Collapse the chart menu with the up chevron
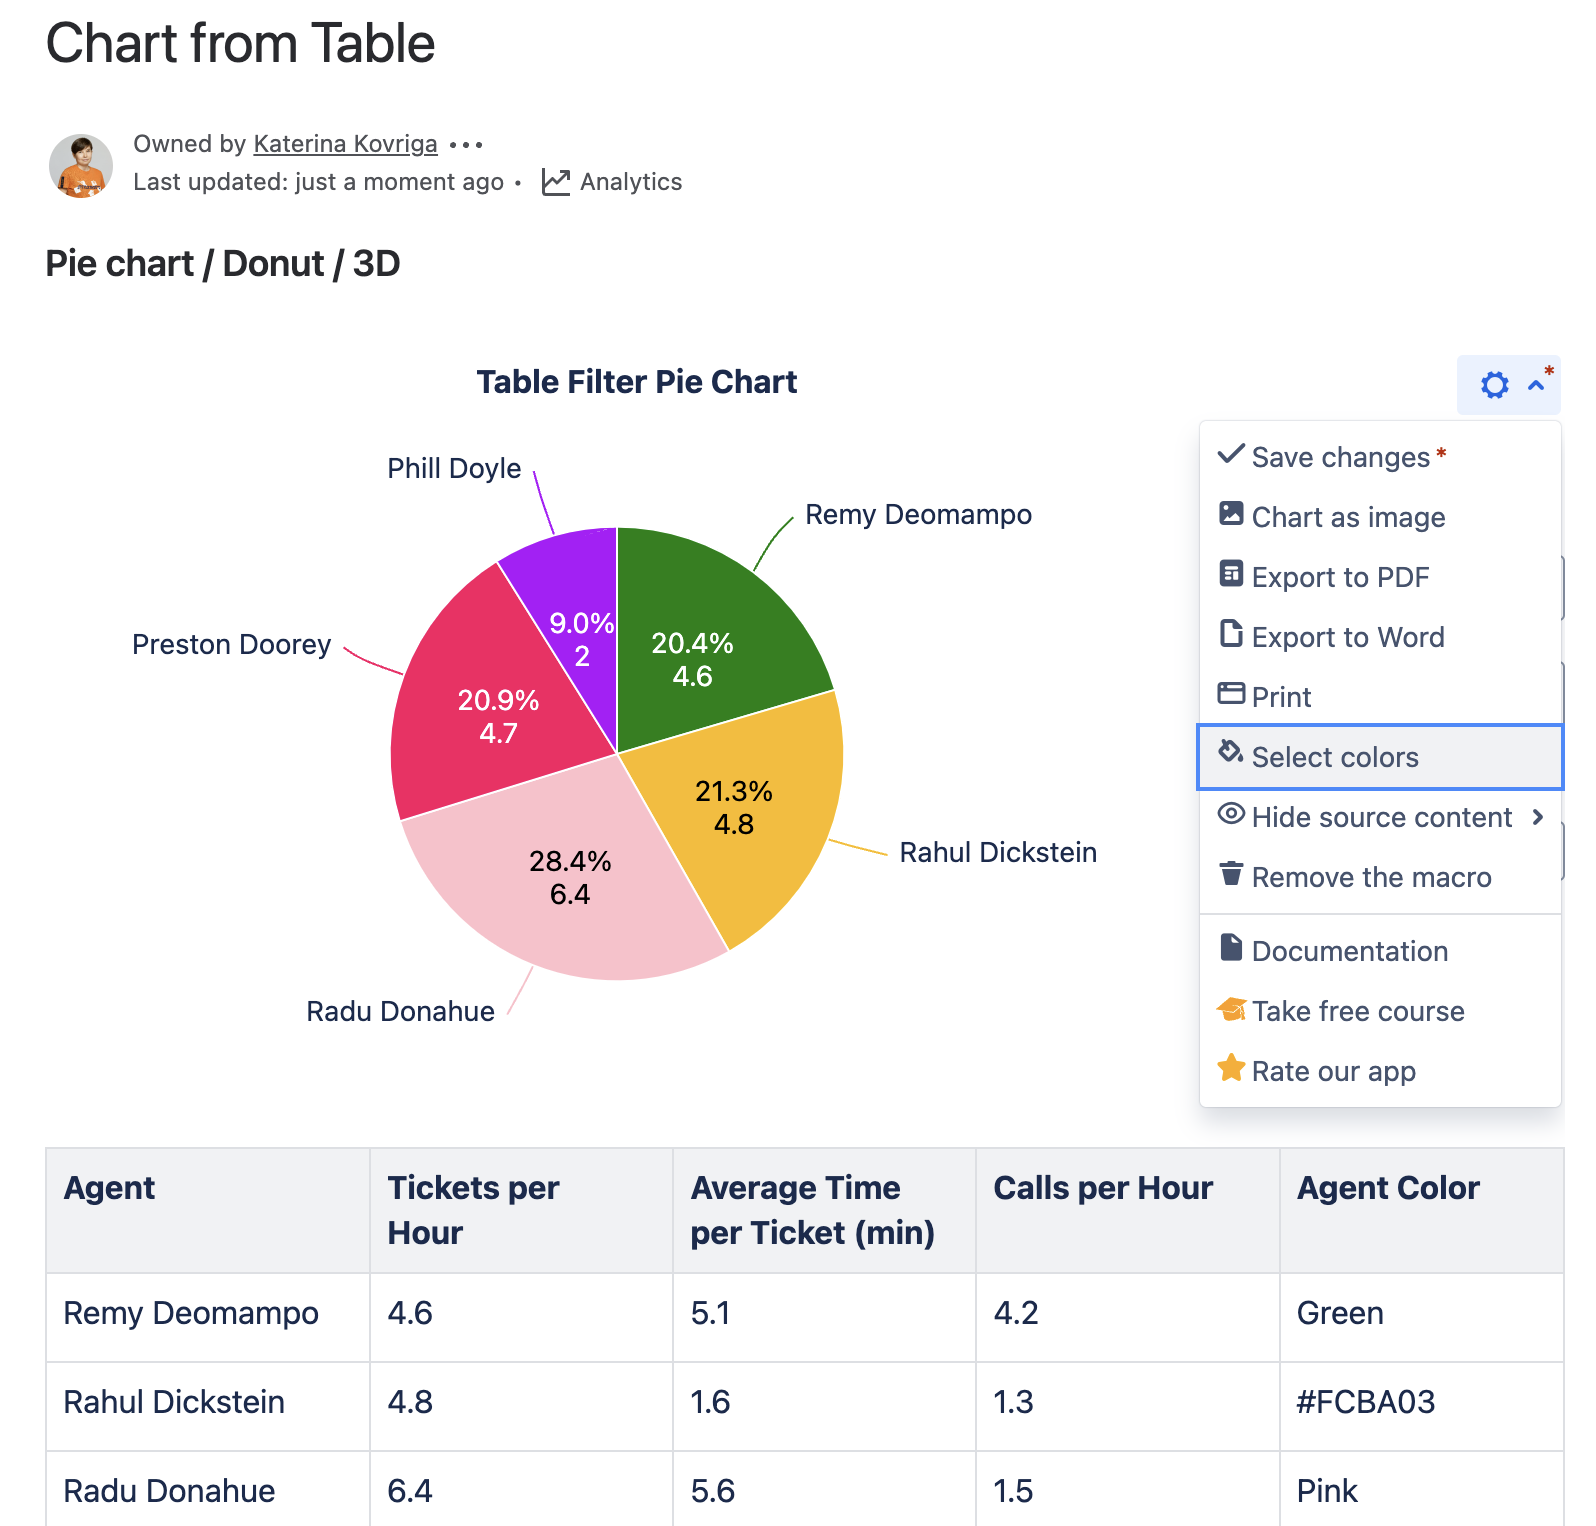The height and width of the screenshot is (1526, 1596). (1536, 385)
